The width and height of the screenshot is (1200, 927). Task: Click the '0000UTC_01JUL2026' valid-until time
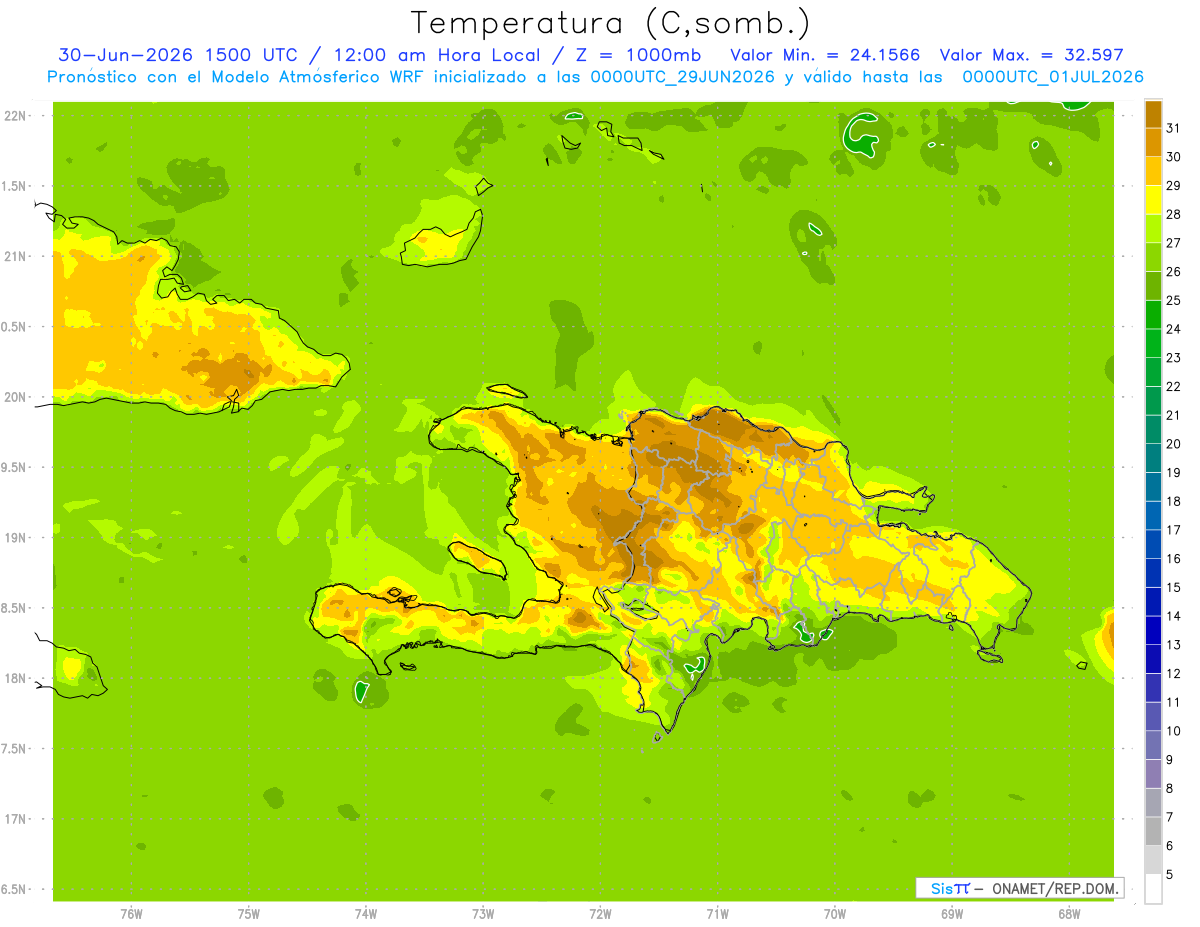[1053, 77]
